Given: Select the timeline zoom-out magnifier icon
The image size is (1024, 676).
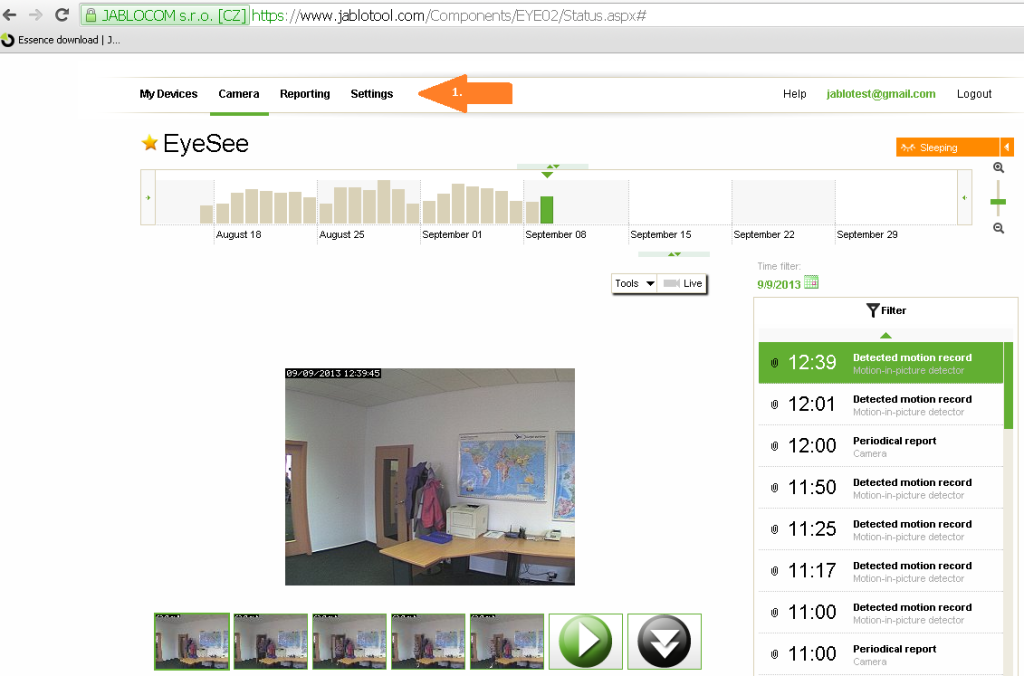Looking at the screenshot, I should pos(998,228).
